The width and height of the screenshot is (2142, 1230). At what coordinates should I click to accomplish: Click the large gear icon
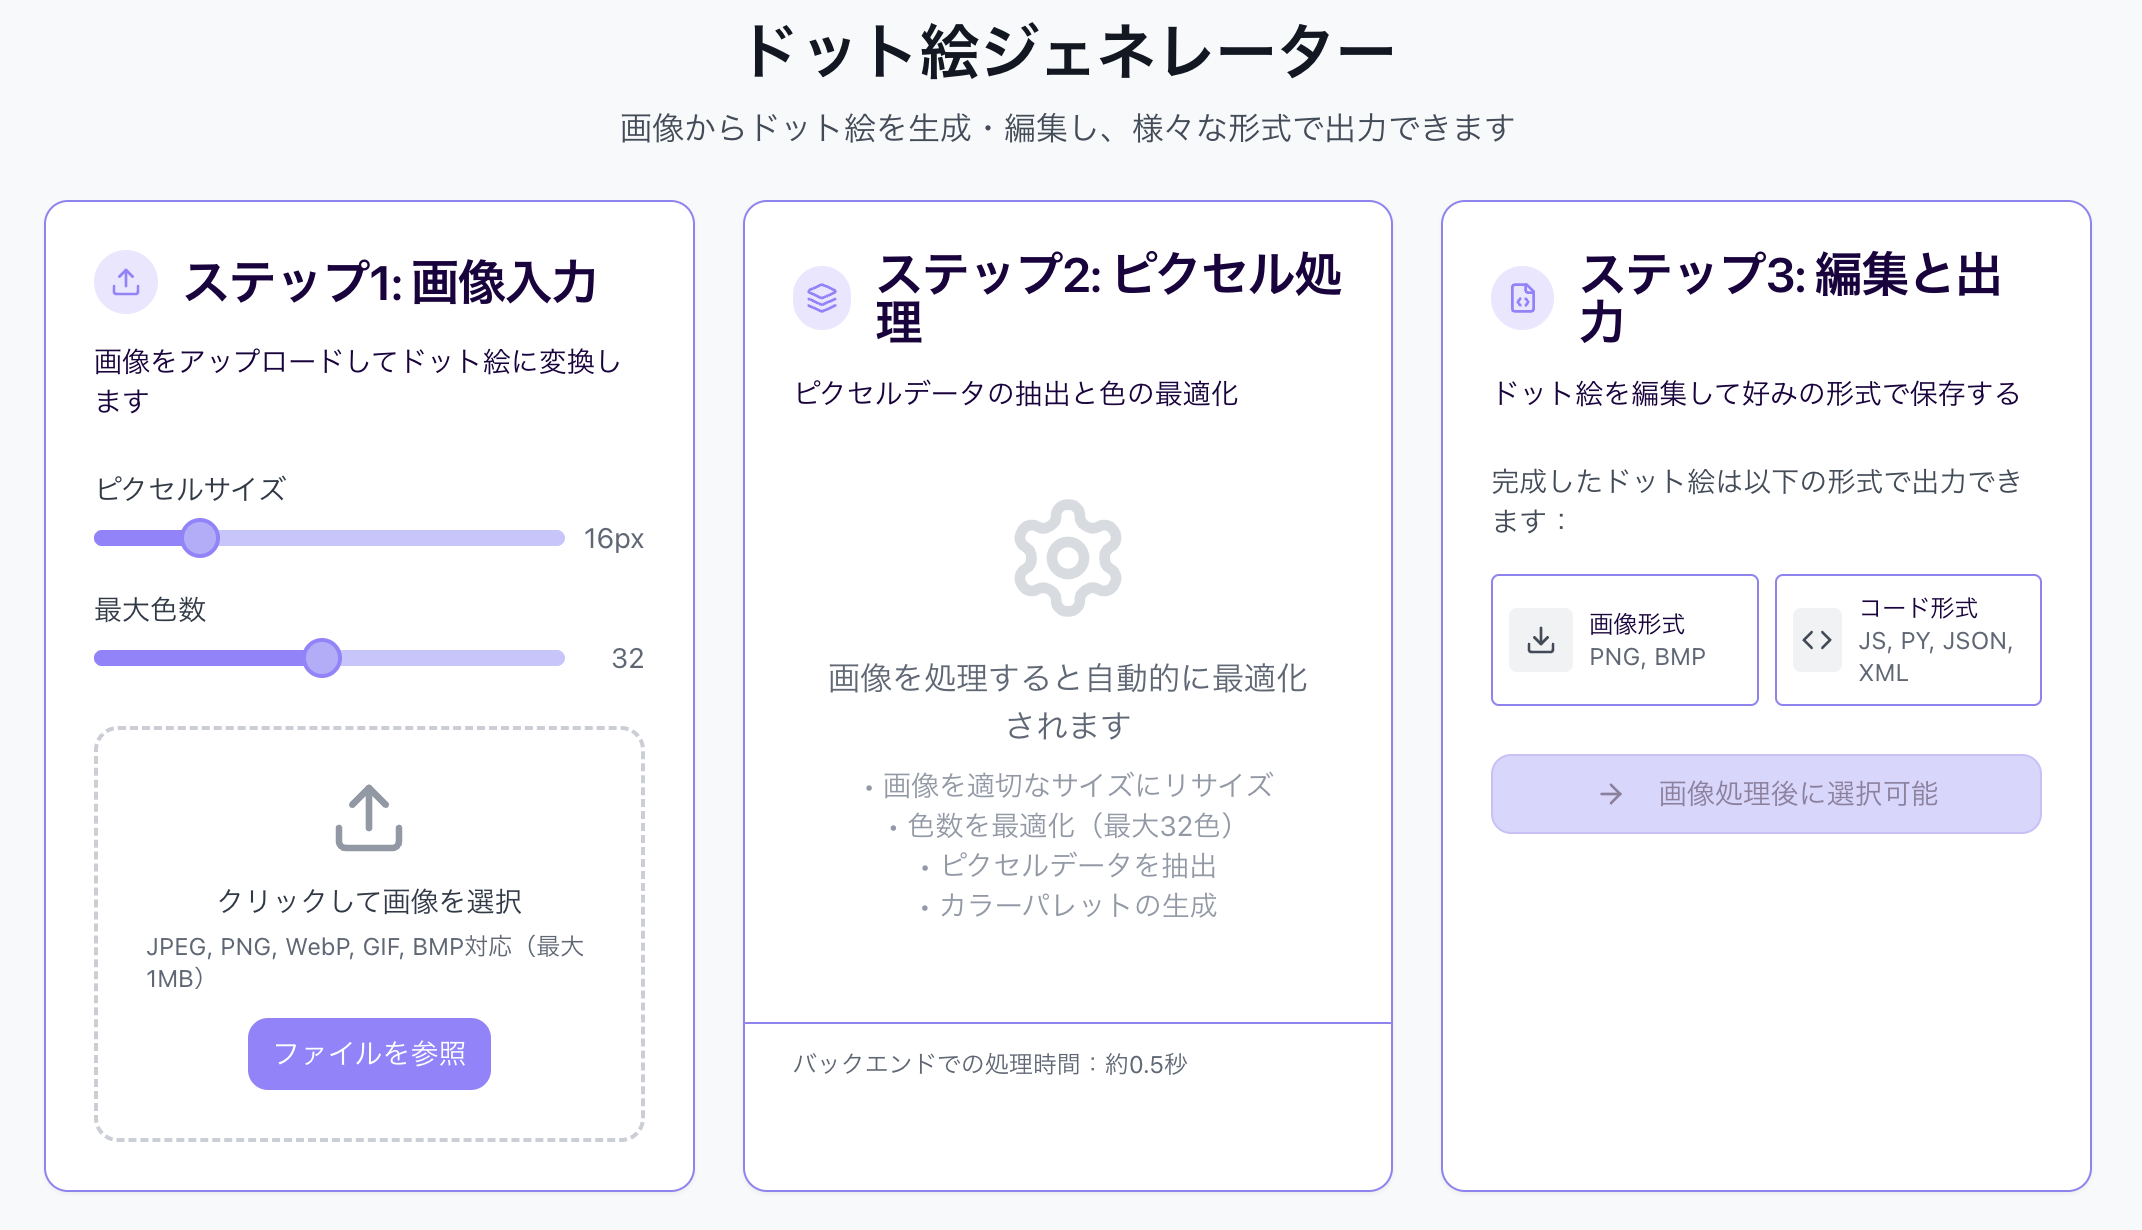pos(1068,558)
